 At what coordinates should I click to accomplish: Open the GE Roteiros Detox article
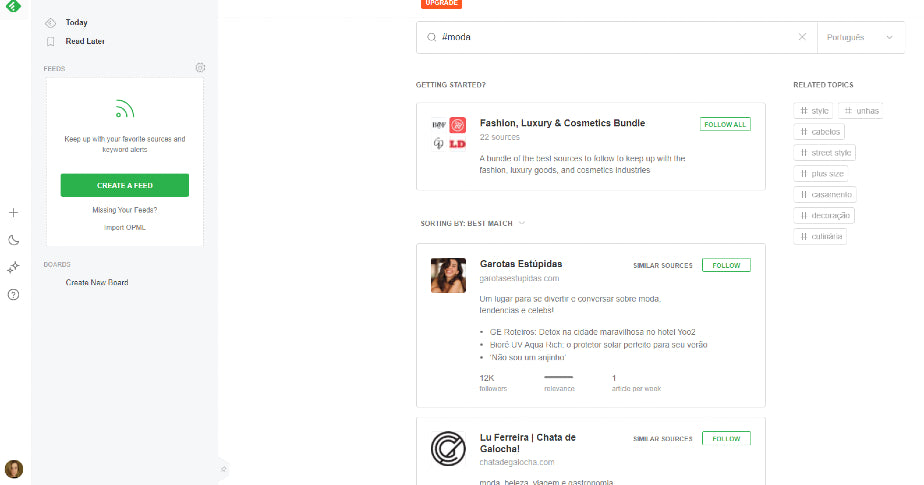click(592, 332)
